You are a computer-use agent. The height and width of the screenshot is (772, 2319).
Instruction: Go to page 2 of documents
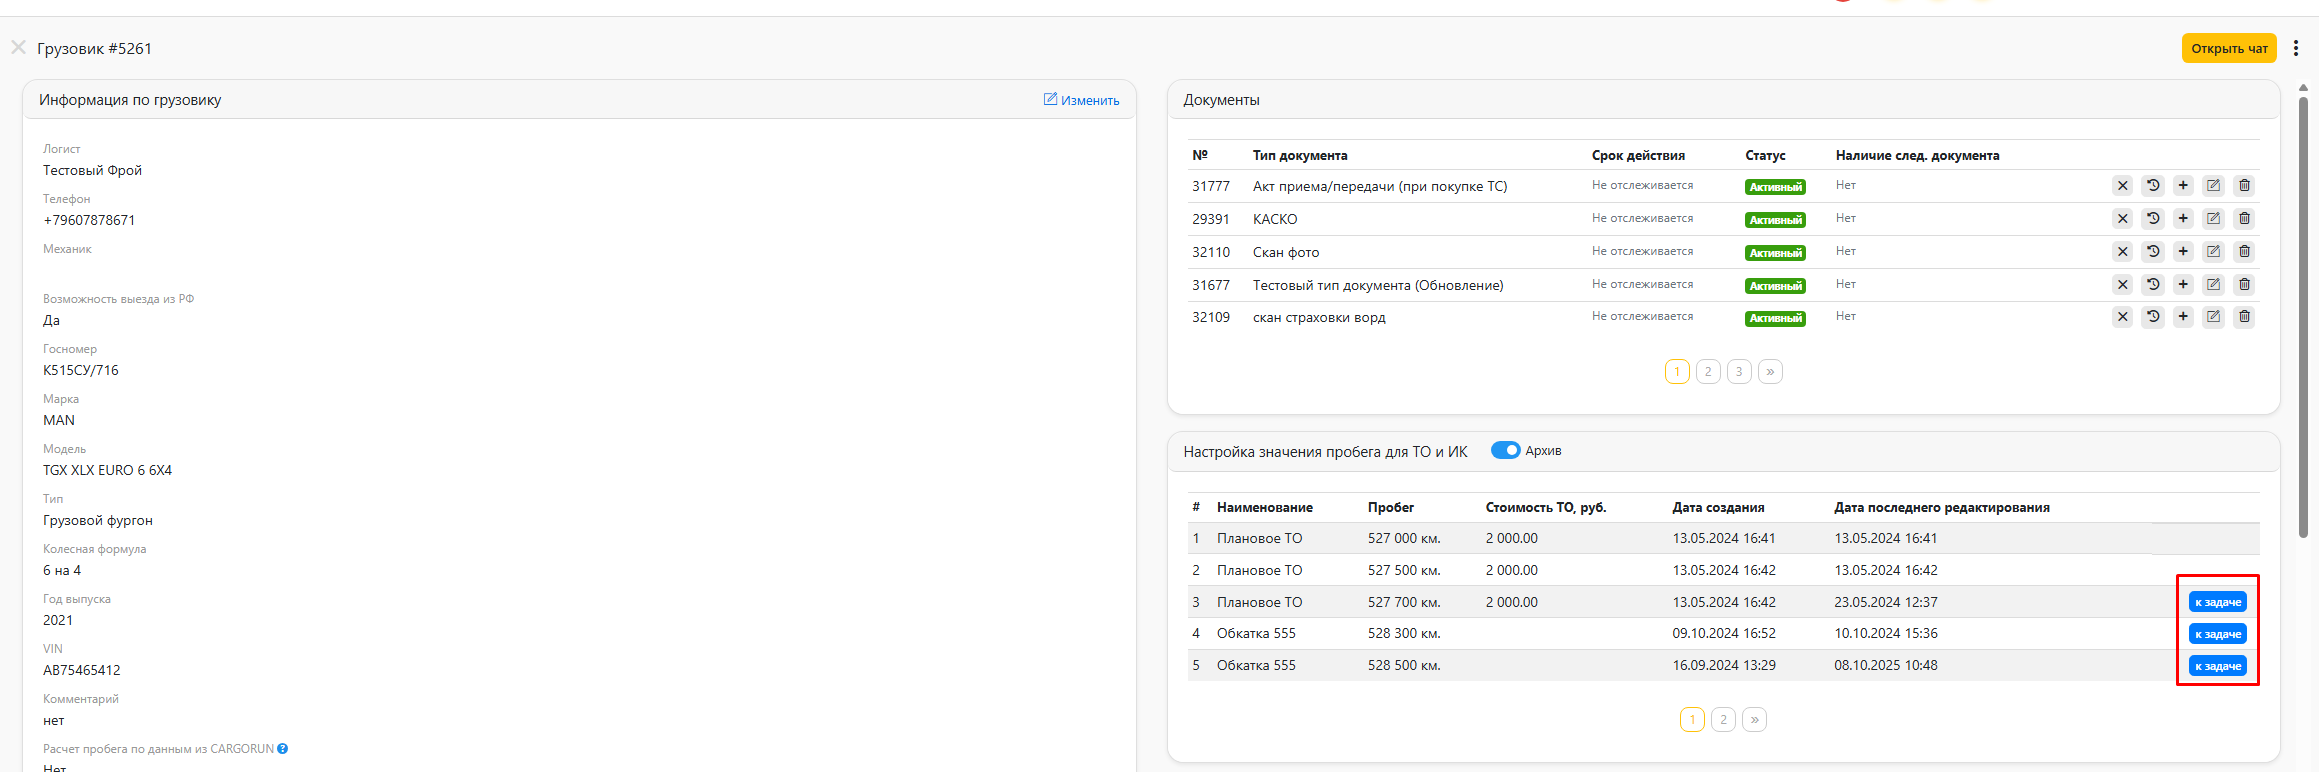[1708, 372]
